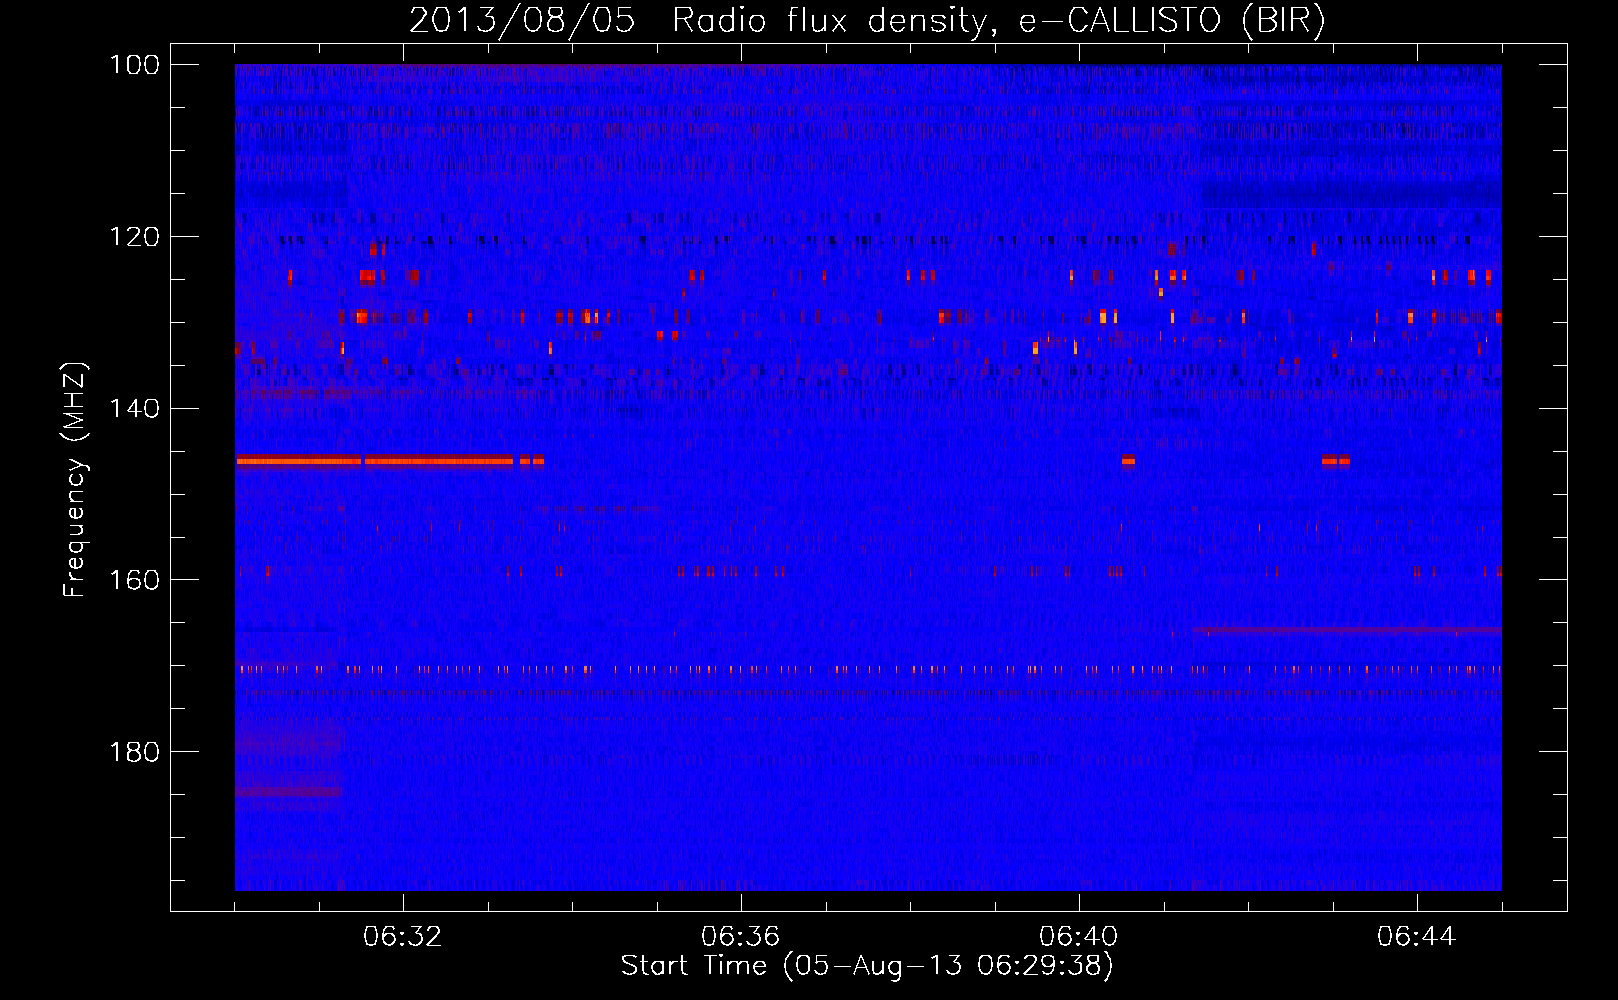Click the 06:36 time tick label

point(741,937)
